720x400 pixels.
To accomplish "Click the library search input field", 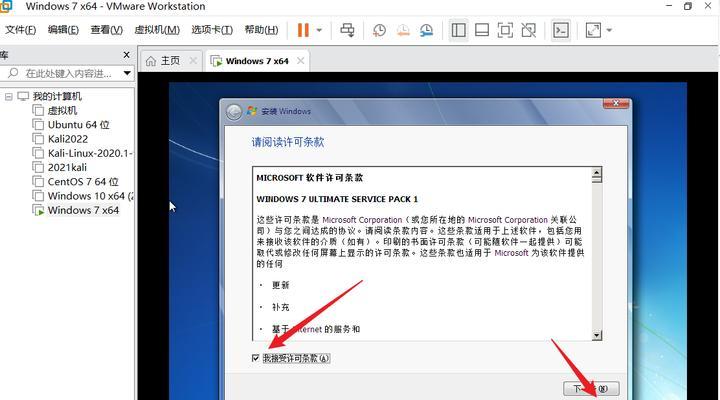I will 68,73.
